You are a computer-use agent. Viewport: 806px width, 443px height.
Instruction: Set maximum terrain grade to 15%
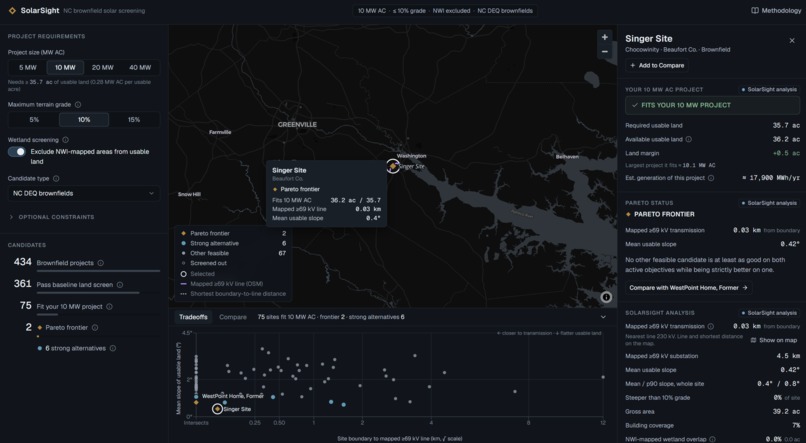[x=134, y=120]
